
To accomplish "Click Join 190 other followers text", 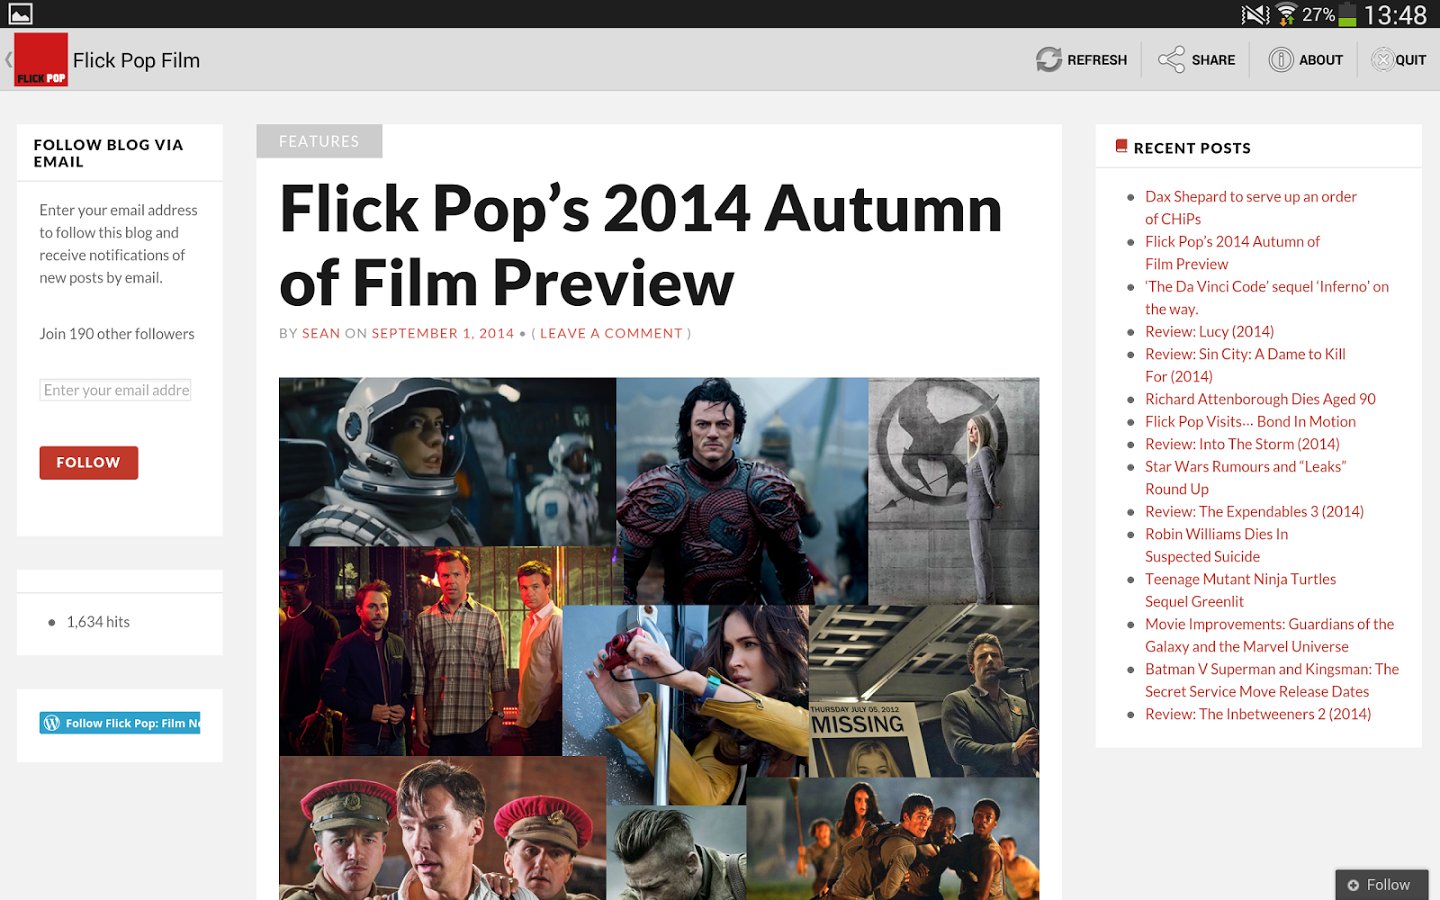I will click(x=117, y=334).
